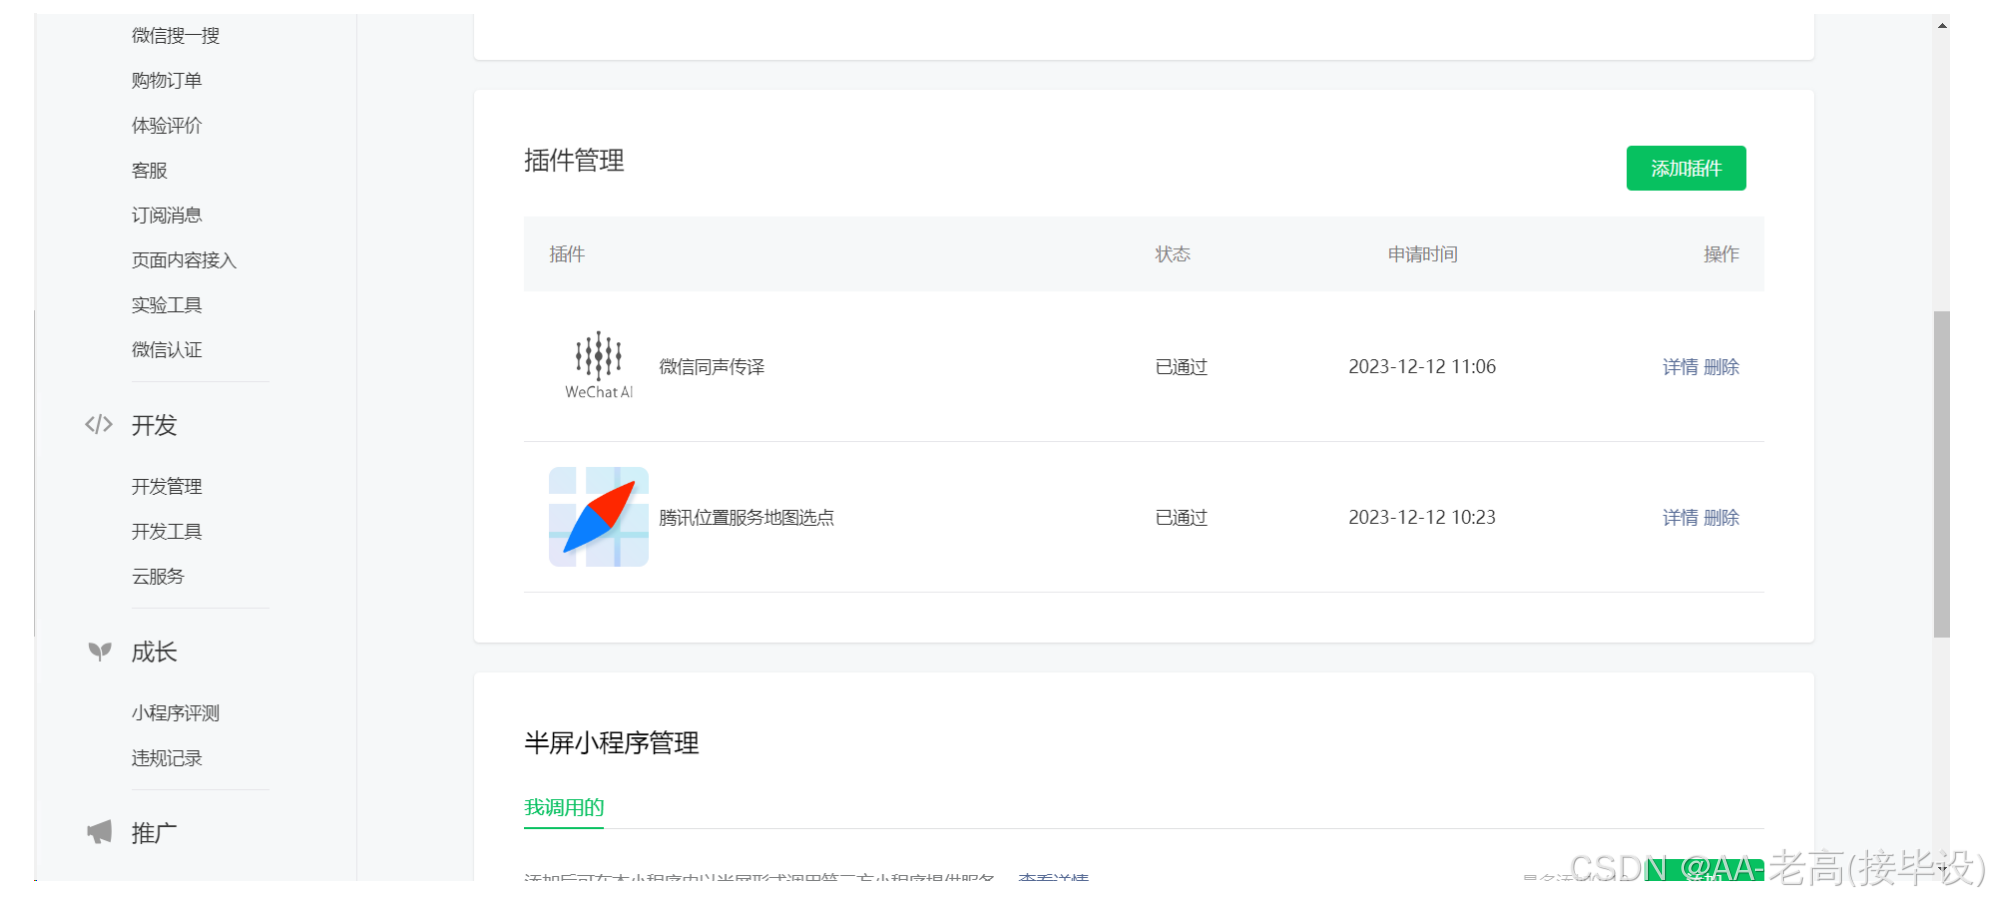
Task: Click the page vertical scrollbar thumb
Action: 1942,474
